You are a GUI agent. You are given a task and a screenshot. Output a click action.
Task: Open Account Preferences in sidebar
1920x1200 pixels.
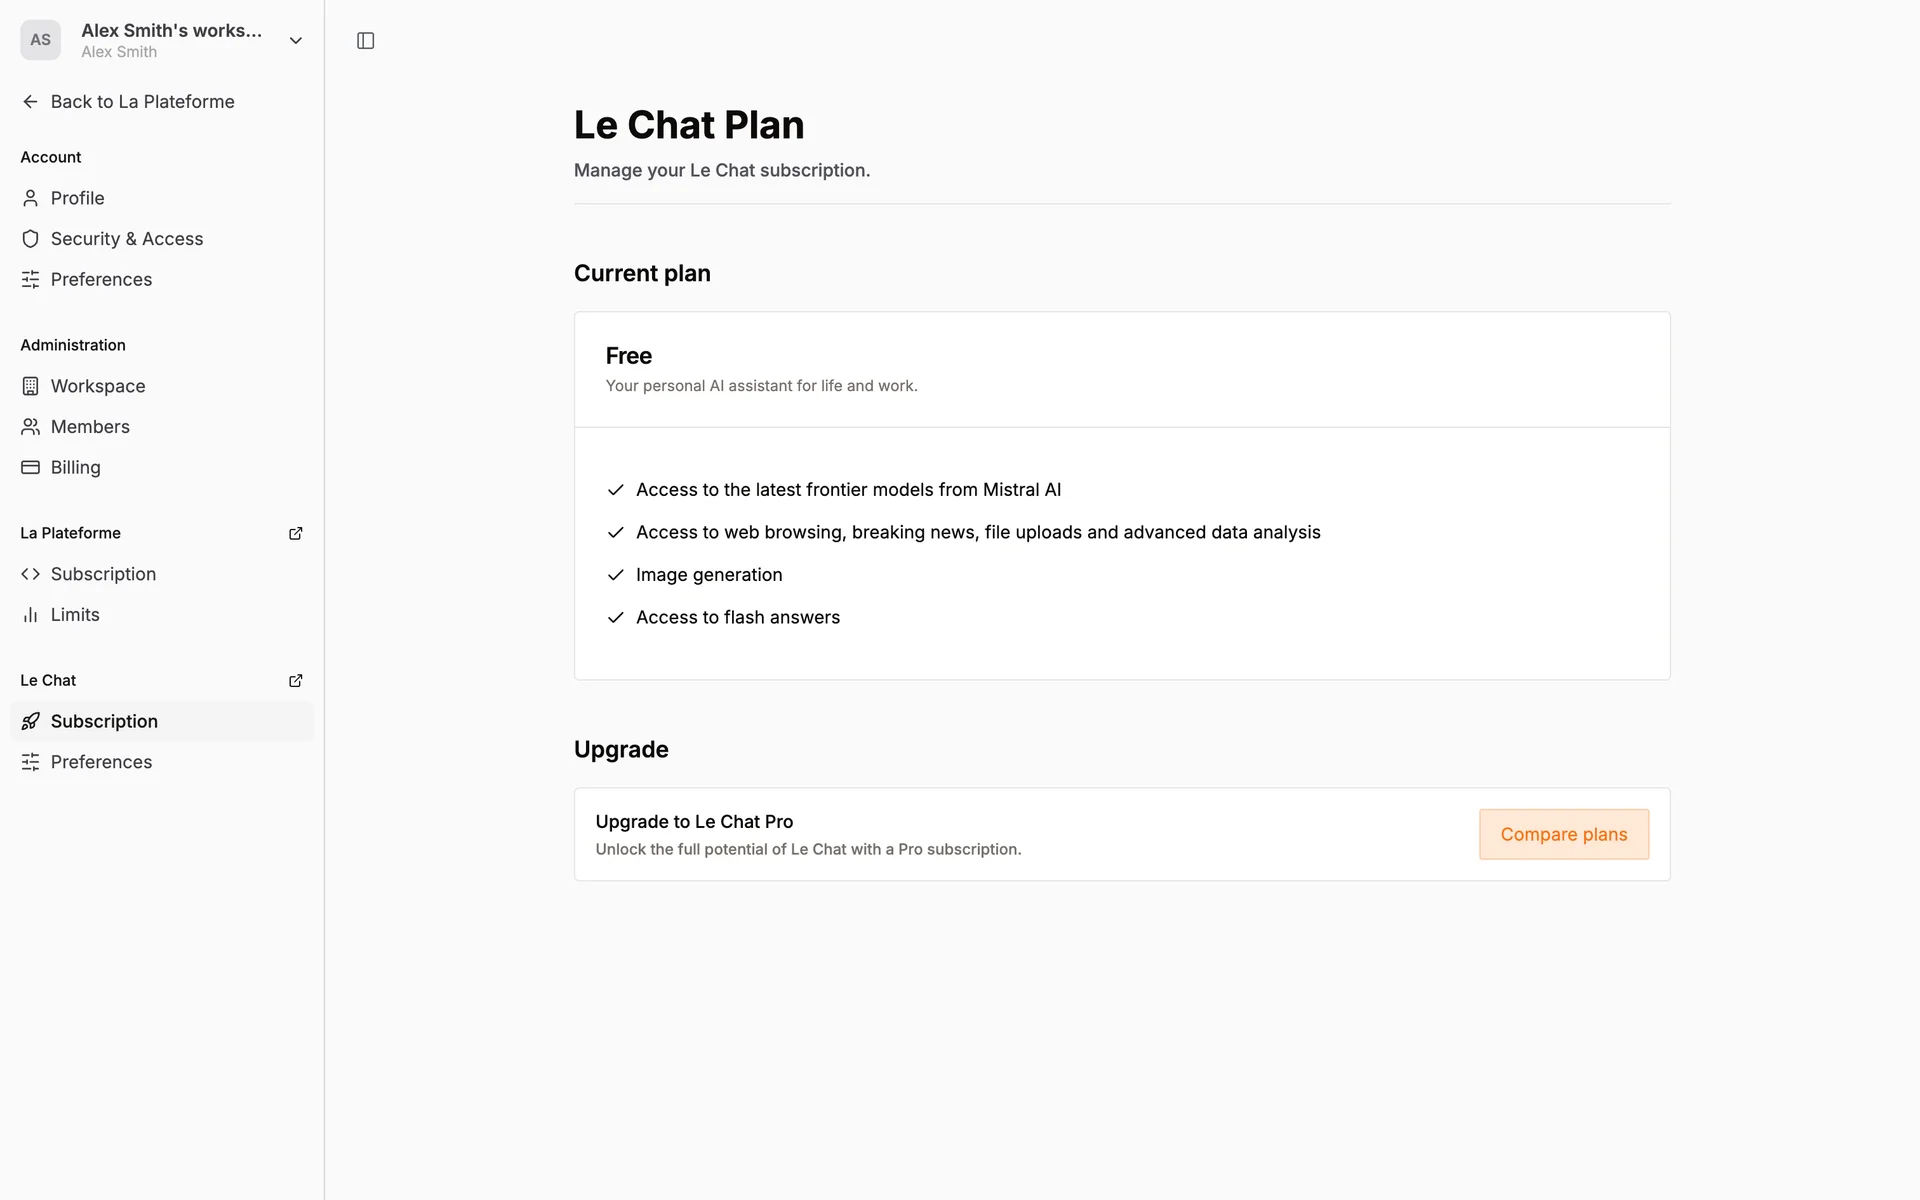click(101, 280)
